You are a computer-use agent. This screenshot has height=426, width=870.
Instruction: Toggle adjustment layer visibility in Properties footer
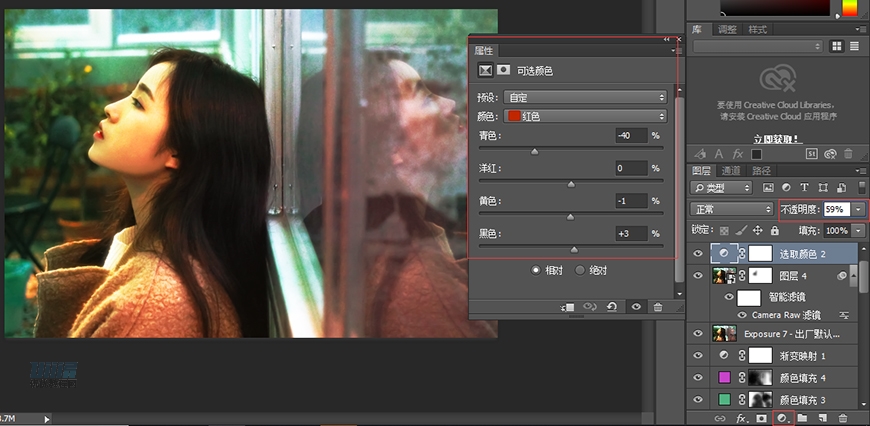click(636, 307)
